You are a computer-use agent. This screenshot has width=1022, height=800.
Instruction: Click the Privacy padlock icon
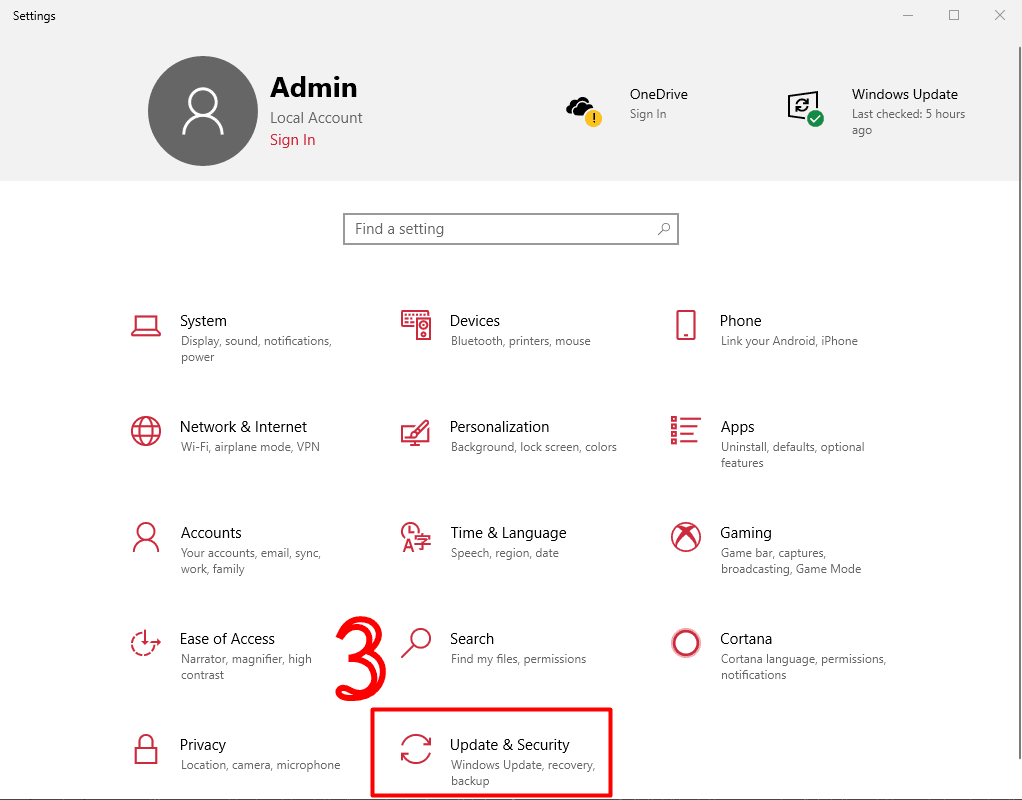[x=146, y=748]
